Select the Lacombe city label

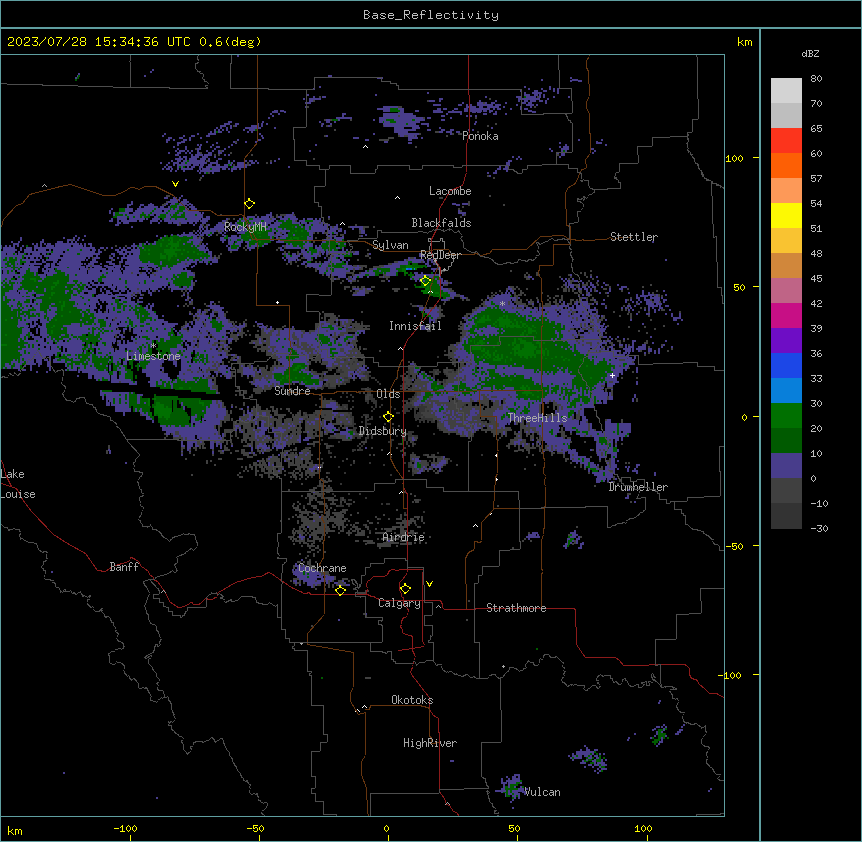coord(450,191)
